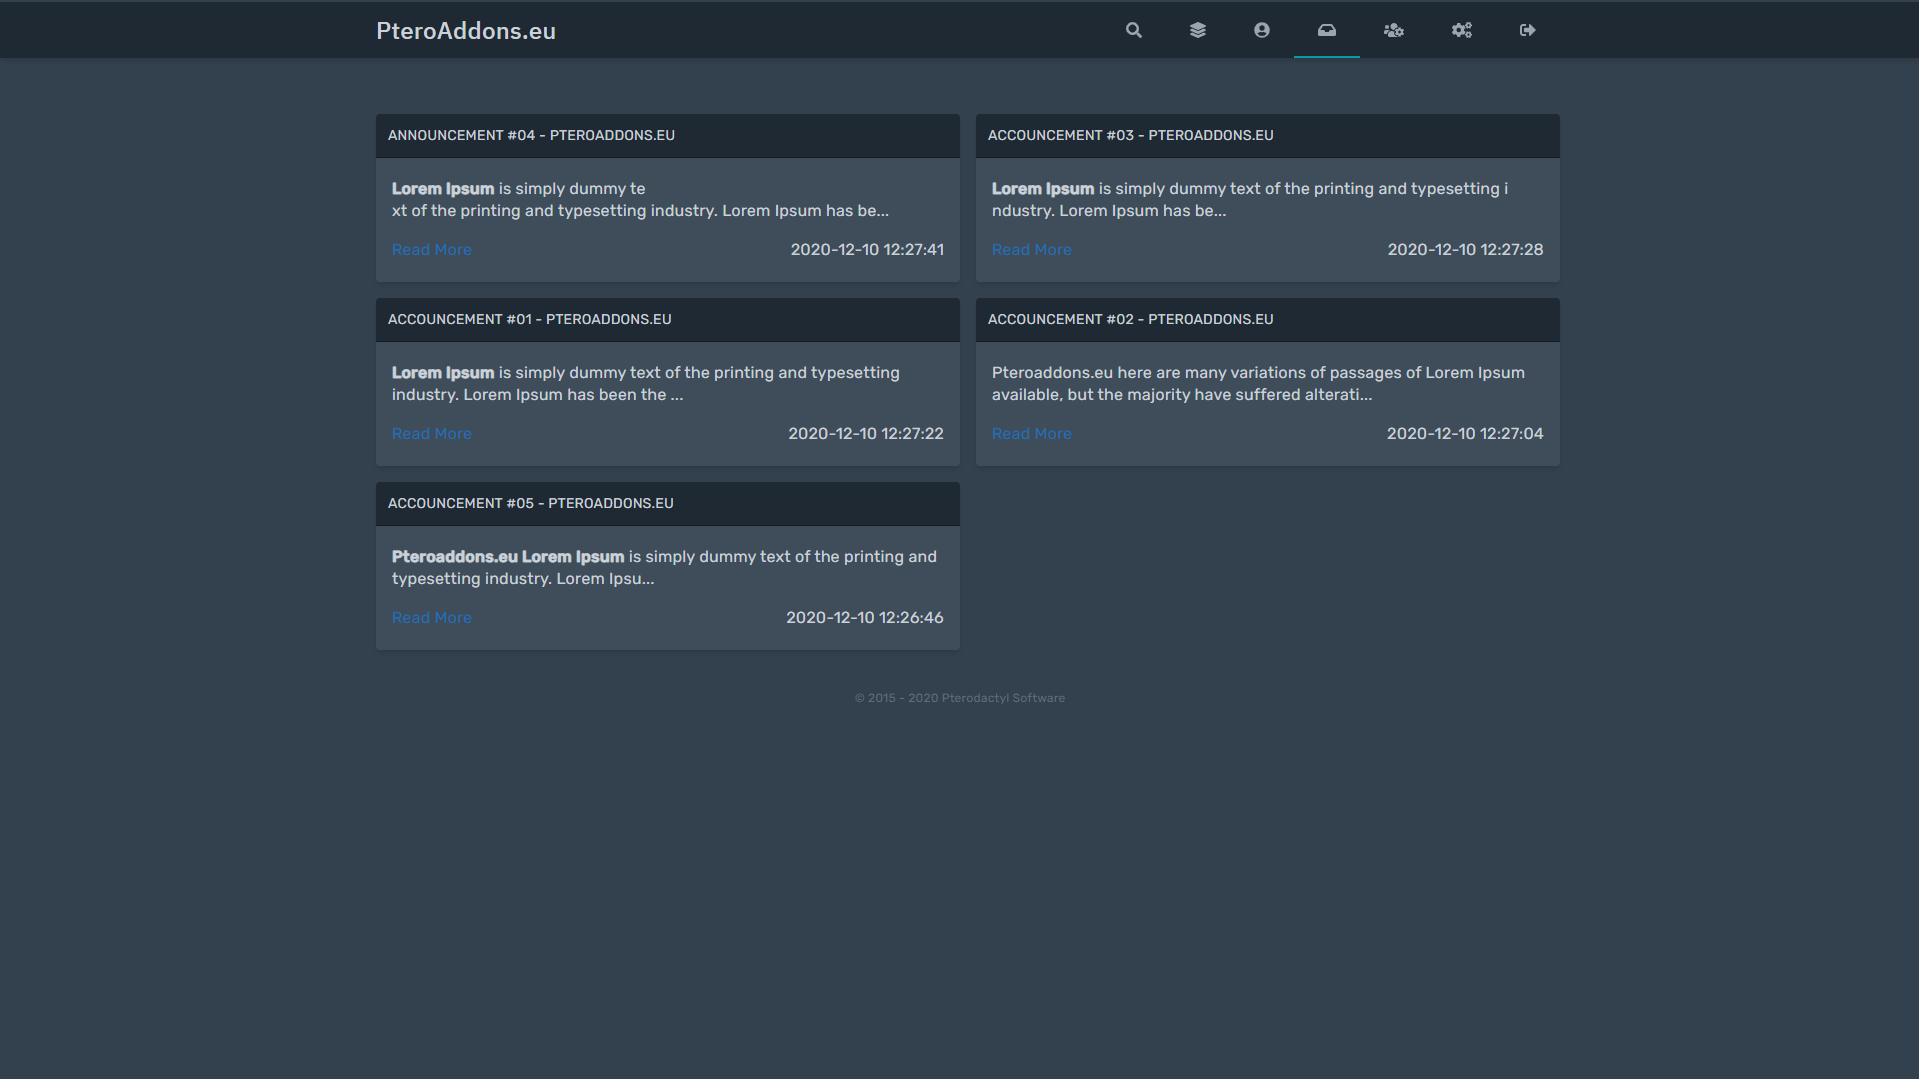
Task: Select the active announcements icon in navbar
Action: (x=1326, y=30)
